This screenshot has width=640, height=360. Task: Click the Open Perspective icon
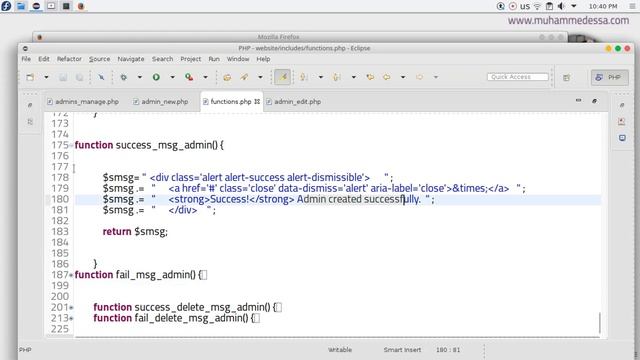[567, 78]
